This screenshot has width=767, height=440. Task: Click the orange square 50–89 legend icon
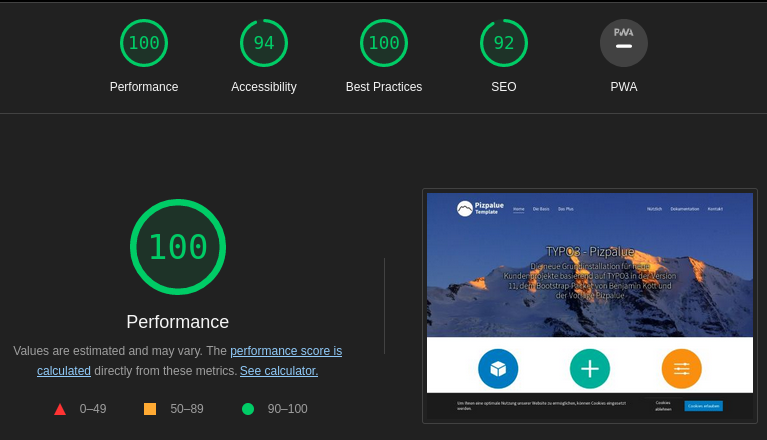tap(150, 409)
